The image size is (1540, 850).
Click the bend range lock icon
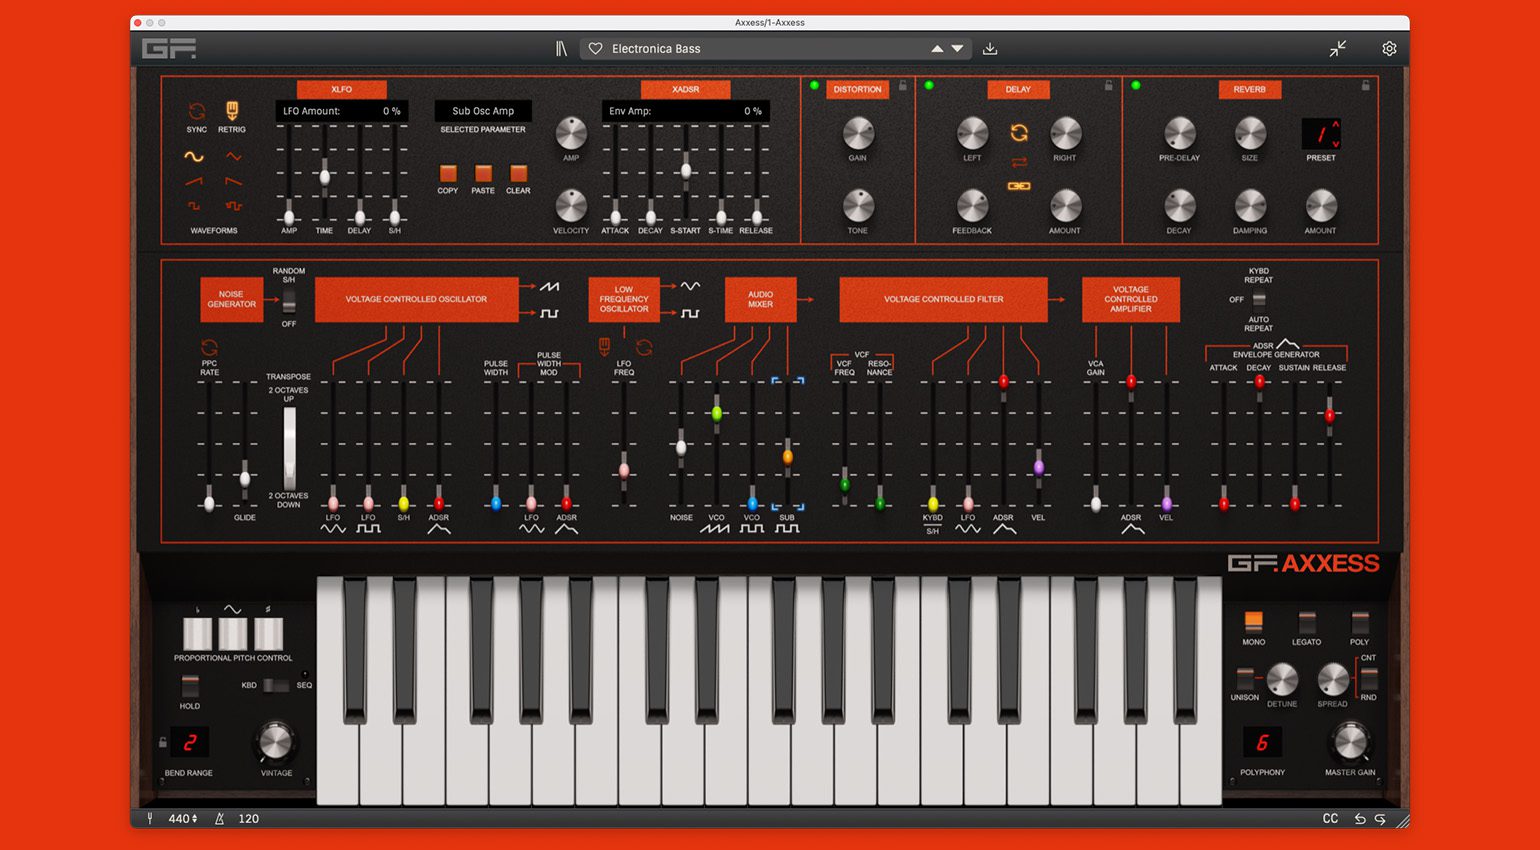(x=162, y=742)
